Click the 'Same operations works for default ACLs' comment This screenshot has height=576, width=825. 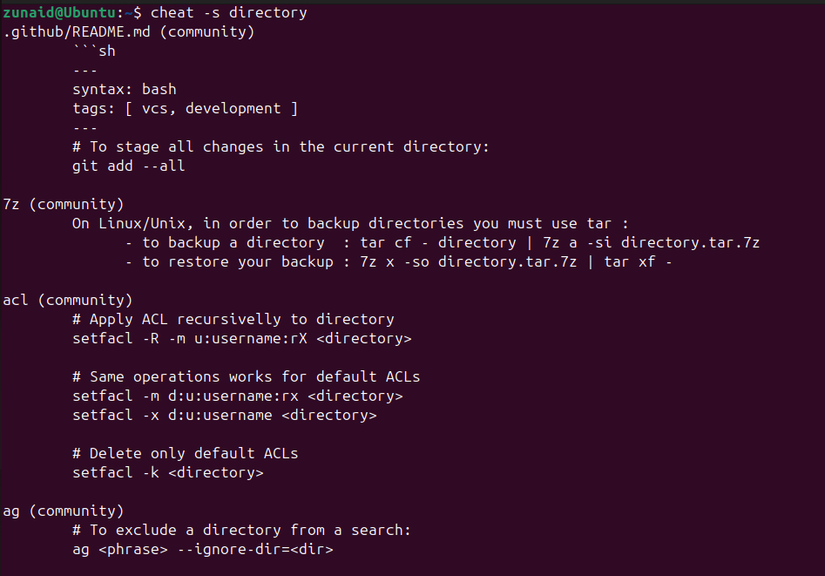pyautogui.click(x=246, y=377)
